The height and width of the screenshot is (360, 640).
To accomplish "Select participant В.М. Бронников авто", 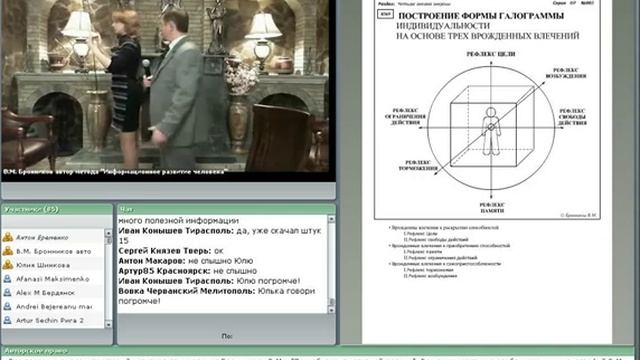I will coord(53,251).
